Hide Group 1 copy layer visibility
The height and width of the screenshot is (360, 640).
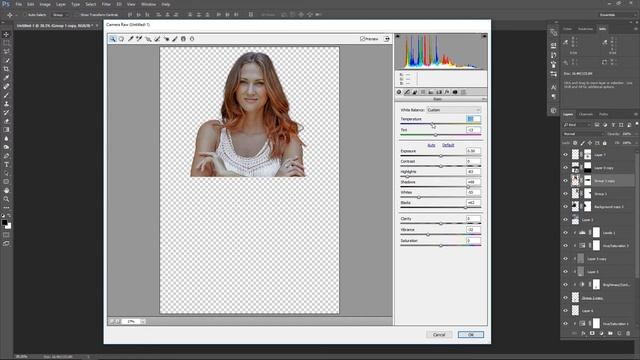tap(565, 180)
